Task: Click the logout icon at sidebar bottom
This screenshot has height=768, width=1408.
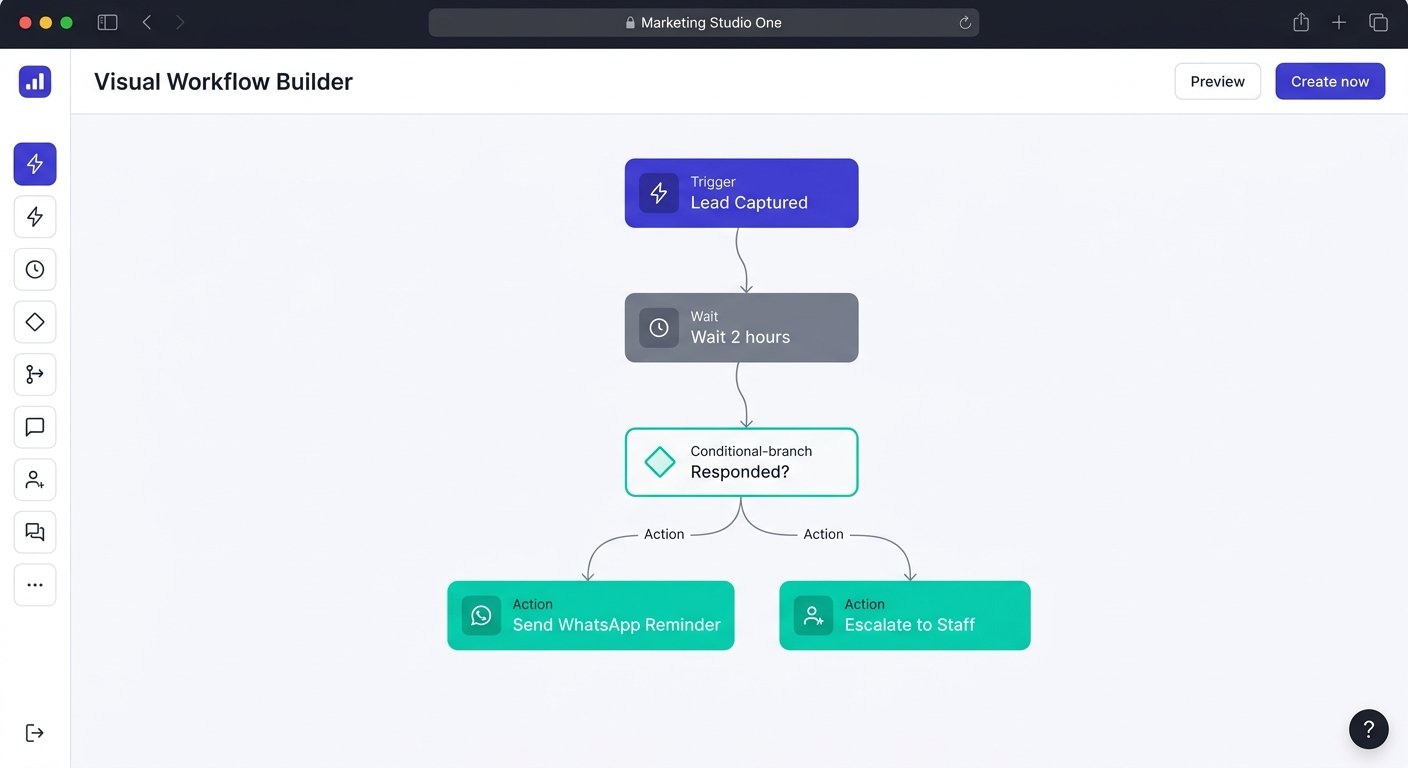Action: [x=35, y=733]
